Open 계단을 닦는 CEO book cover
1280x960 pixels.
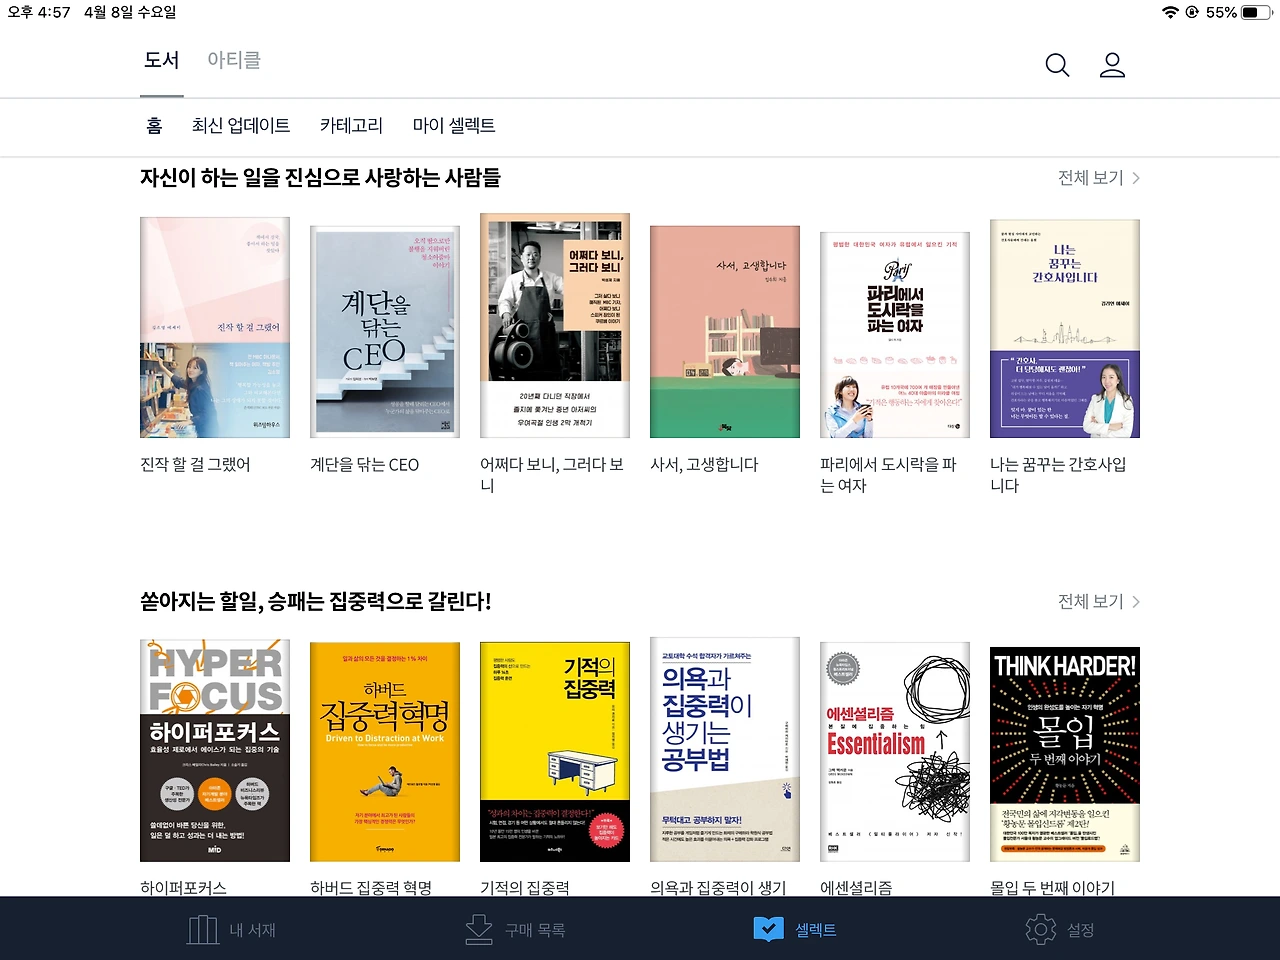(385, 332)
